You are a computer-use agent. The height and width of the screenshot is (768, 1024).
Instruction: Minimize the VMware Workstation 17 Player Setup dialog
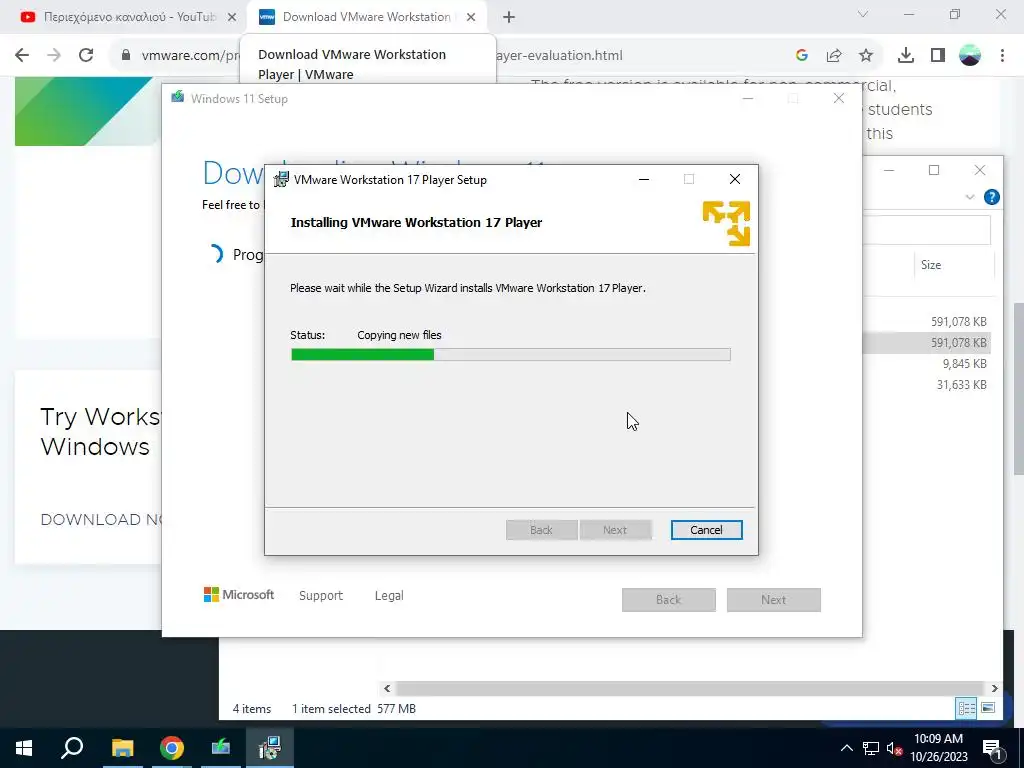click(644, 180)
